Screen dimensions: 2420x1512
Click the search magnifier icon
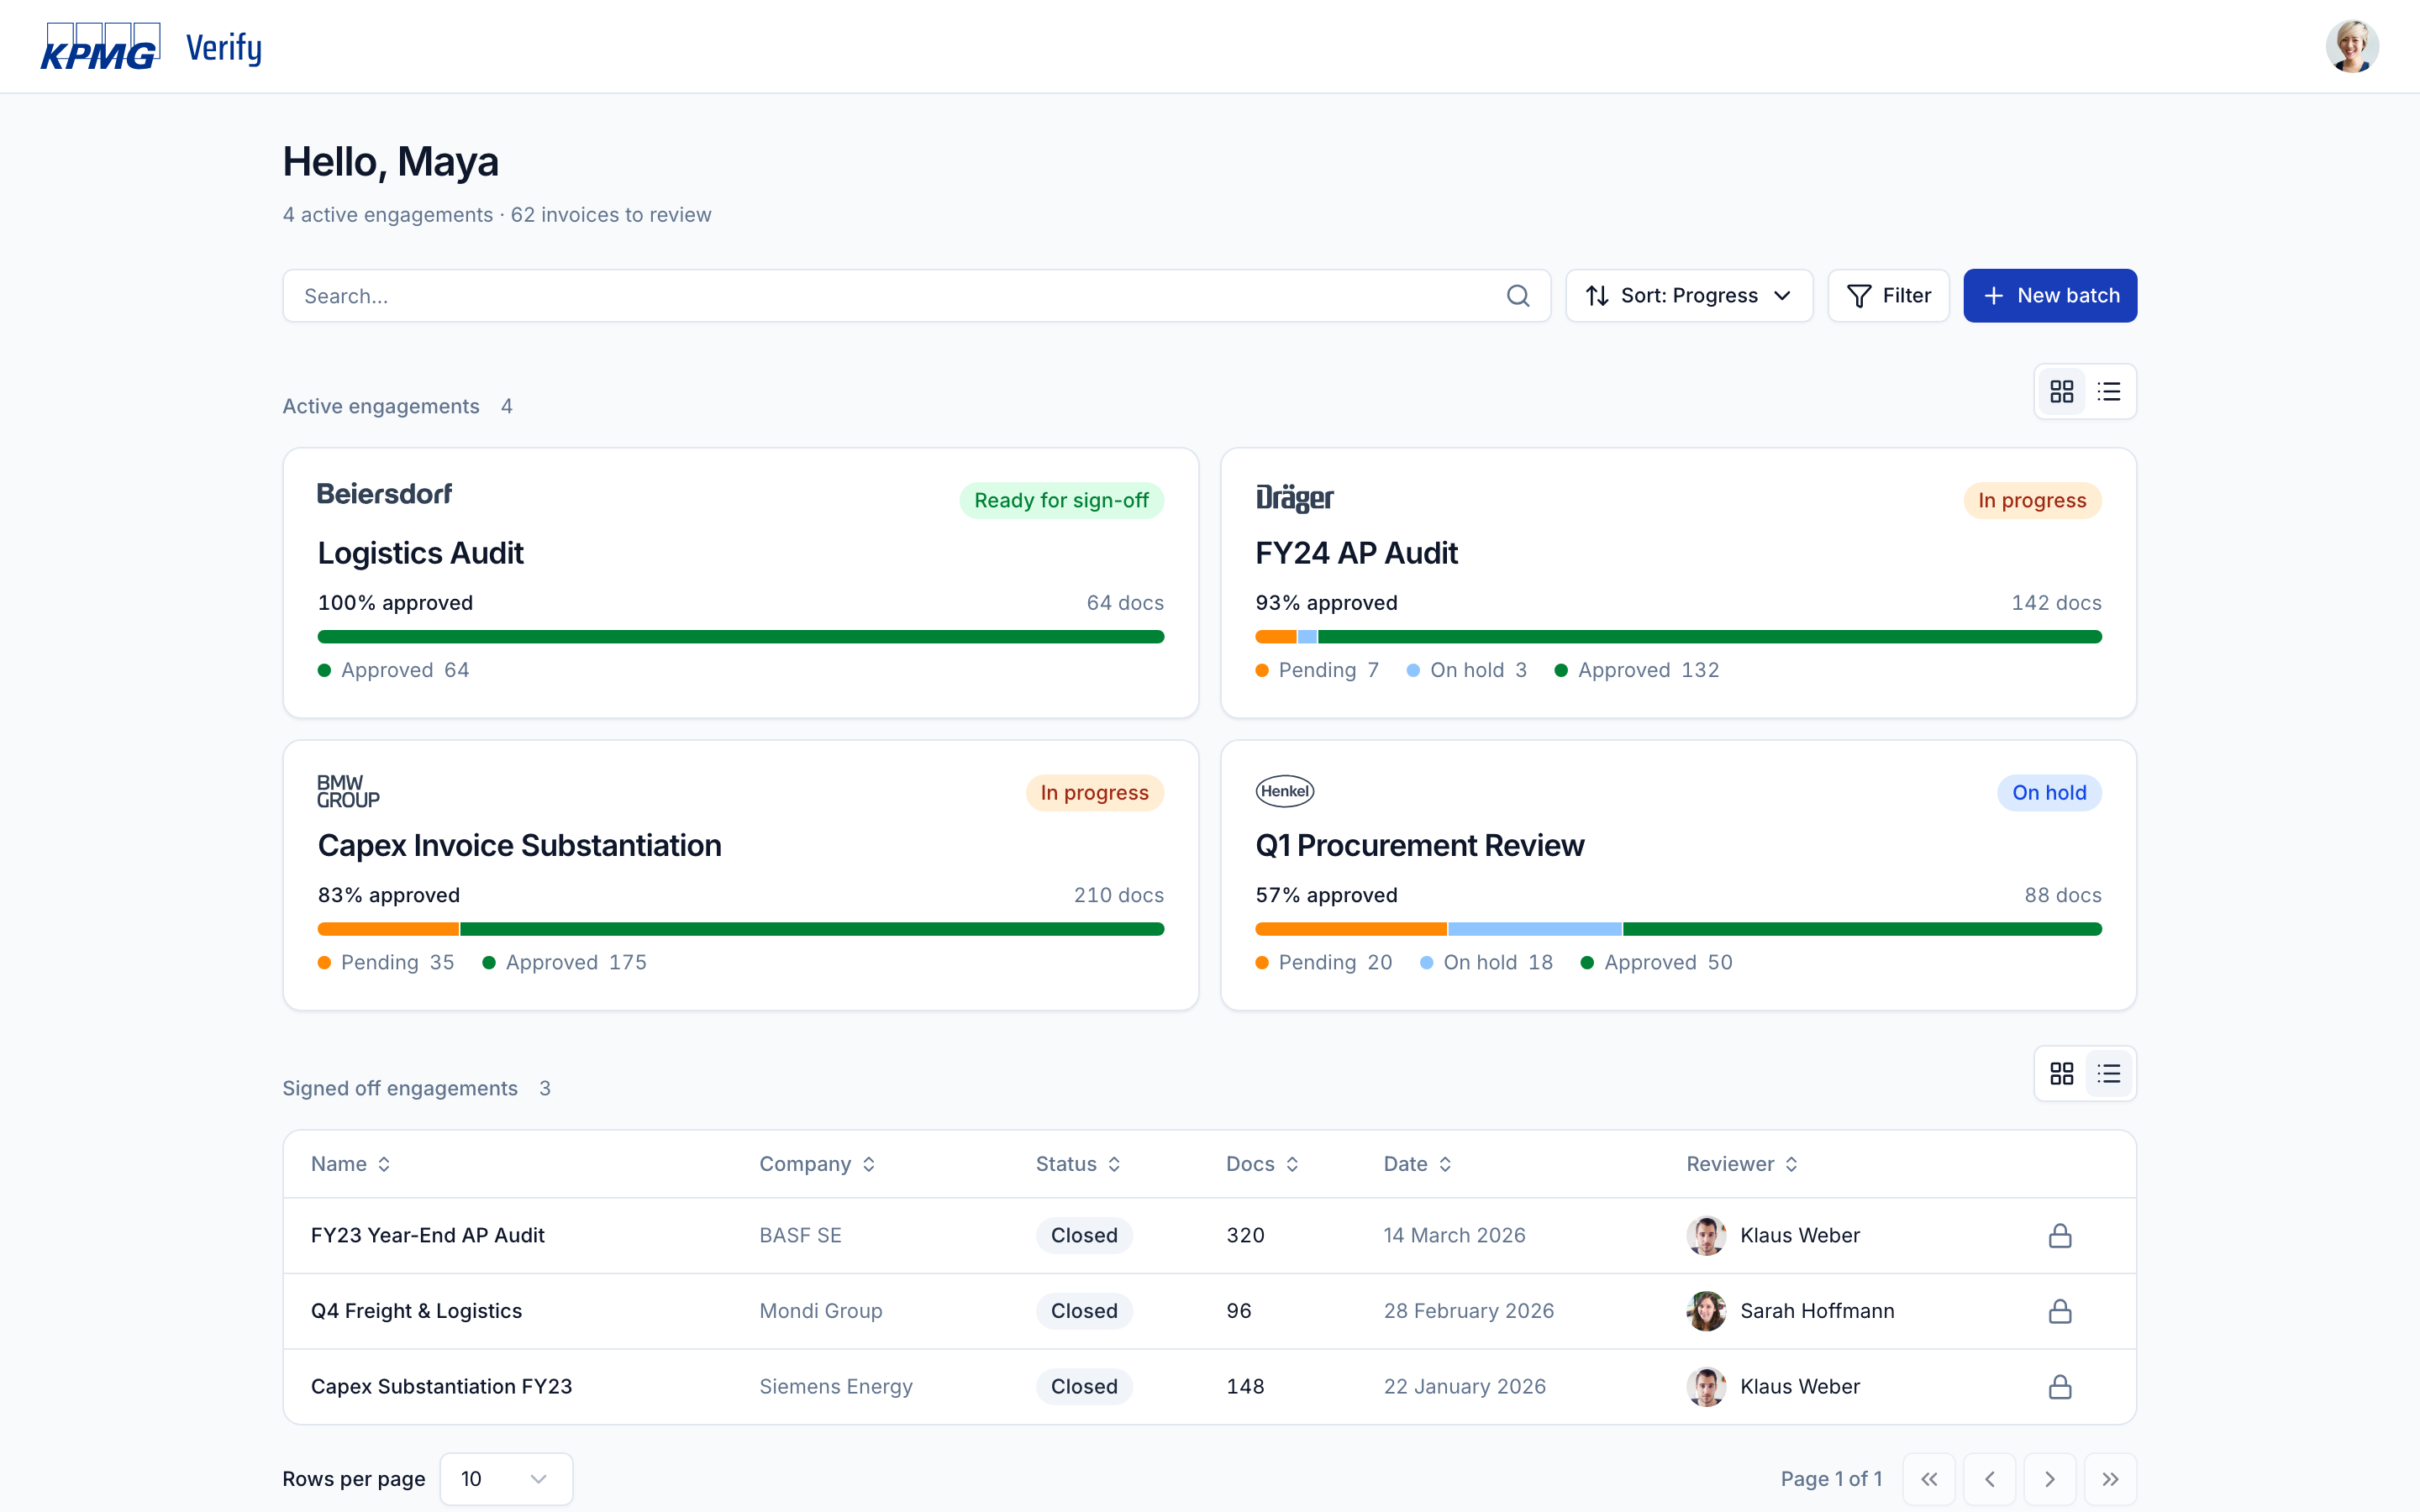click(x=1517, y=296)
